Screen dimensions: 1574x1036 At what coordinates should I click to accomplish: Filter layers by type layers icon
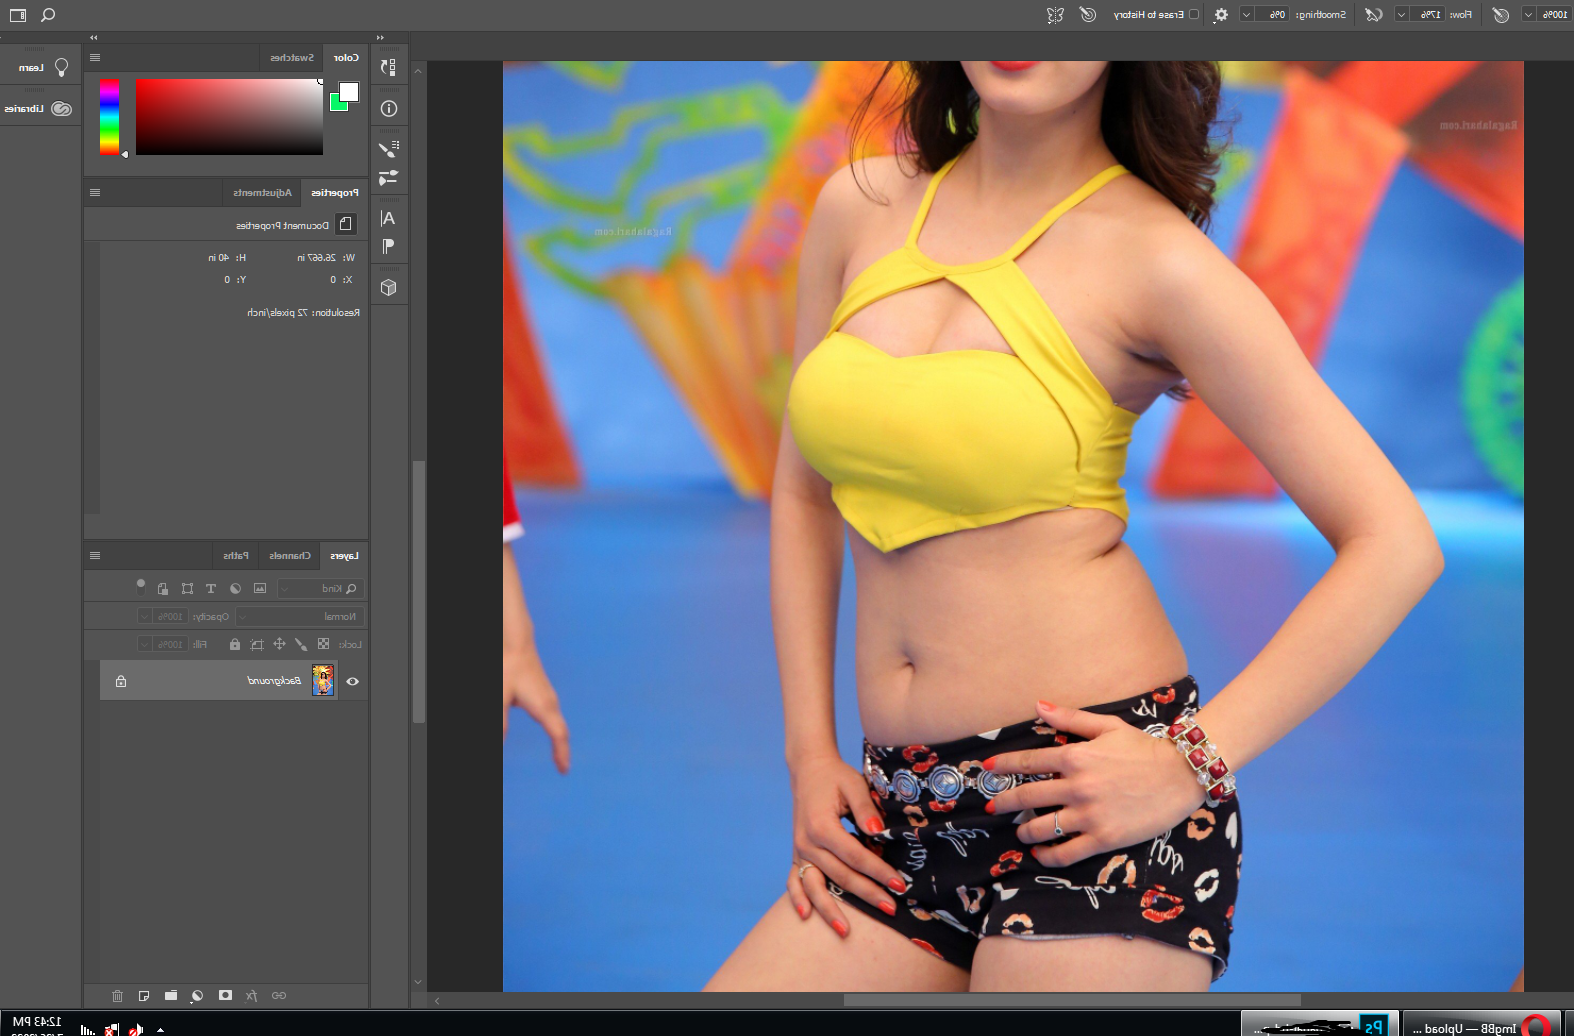click(x=211, y=589)
